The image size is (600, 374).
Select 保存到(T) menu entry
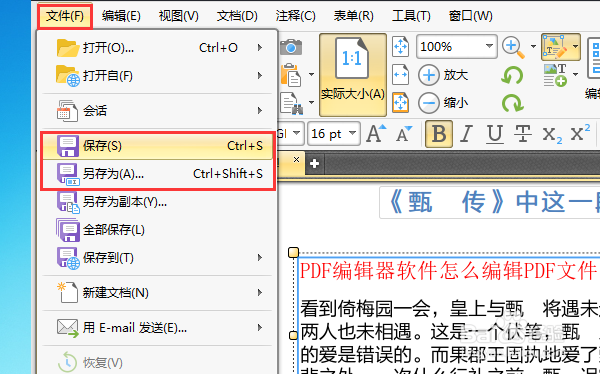(158, 258)
